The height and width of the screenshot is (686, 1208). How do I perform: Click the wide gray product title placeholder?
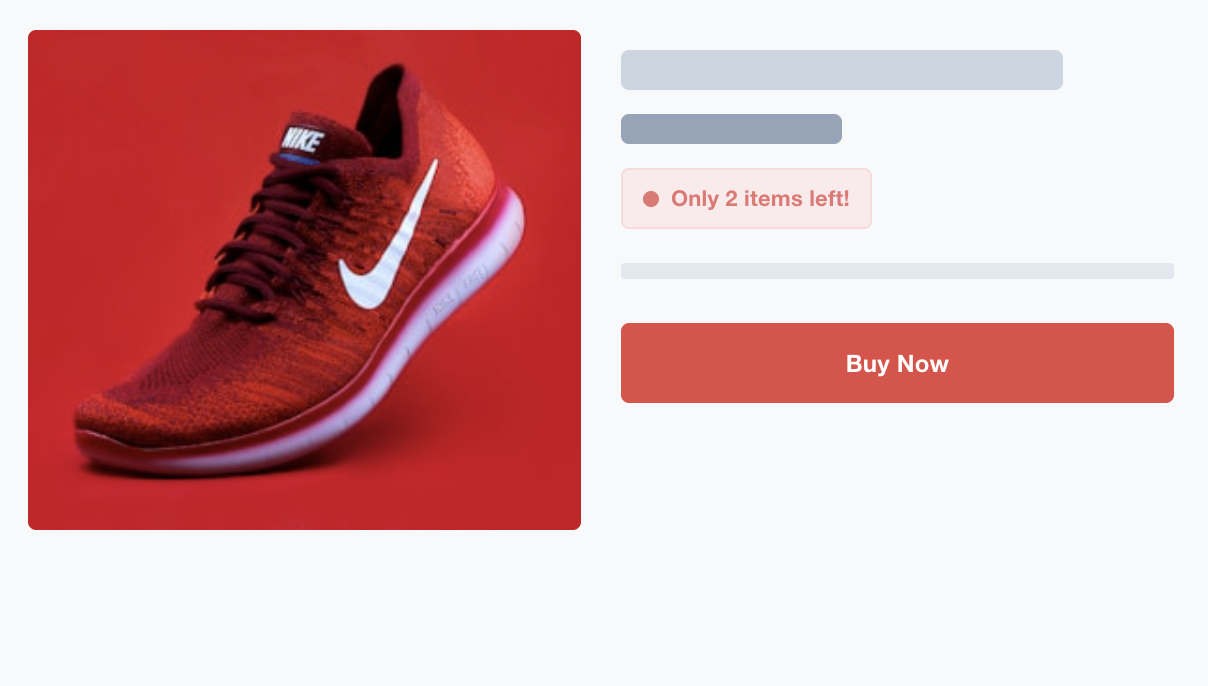(x=842, y=70)
